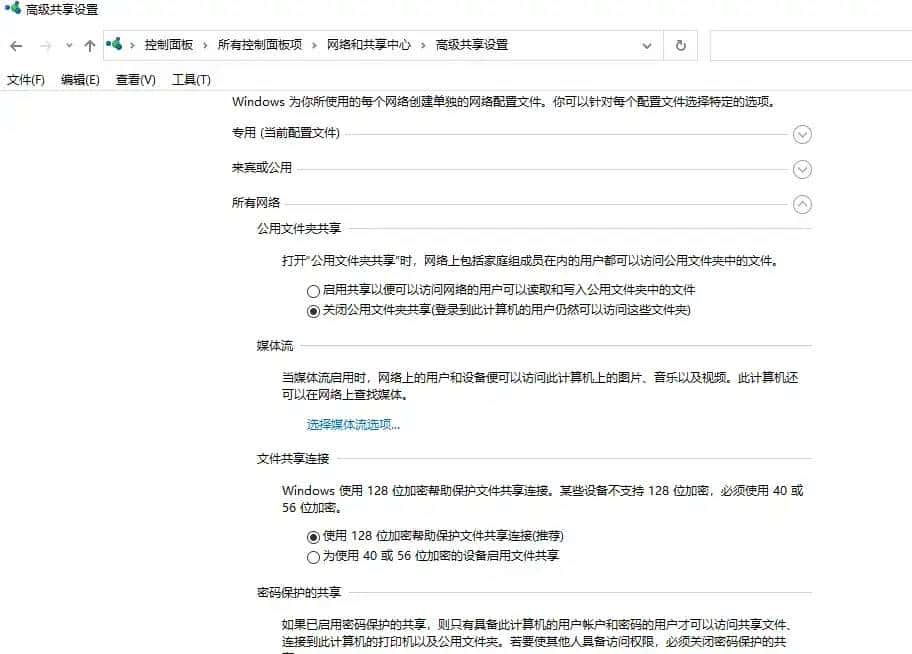Viewport: 912px width, 654px height.
Task: Enable 启用共享以便可以访问网络的用户 radio option
Action: pos(313,289)
